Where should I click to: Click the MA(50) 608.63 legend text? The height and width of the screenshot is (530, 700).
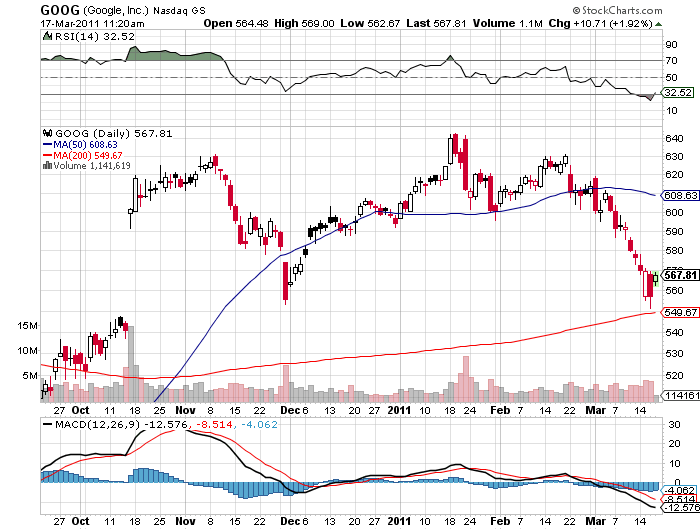click(x=85, y=145)
